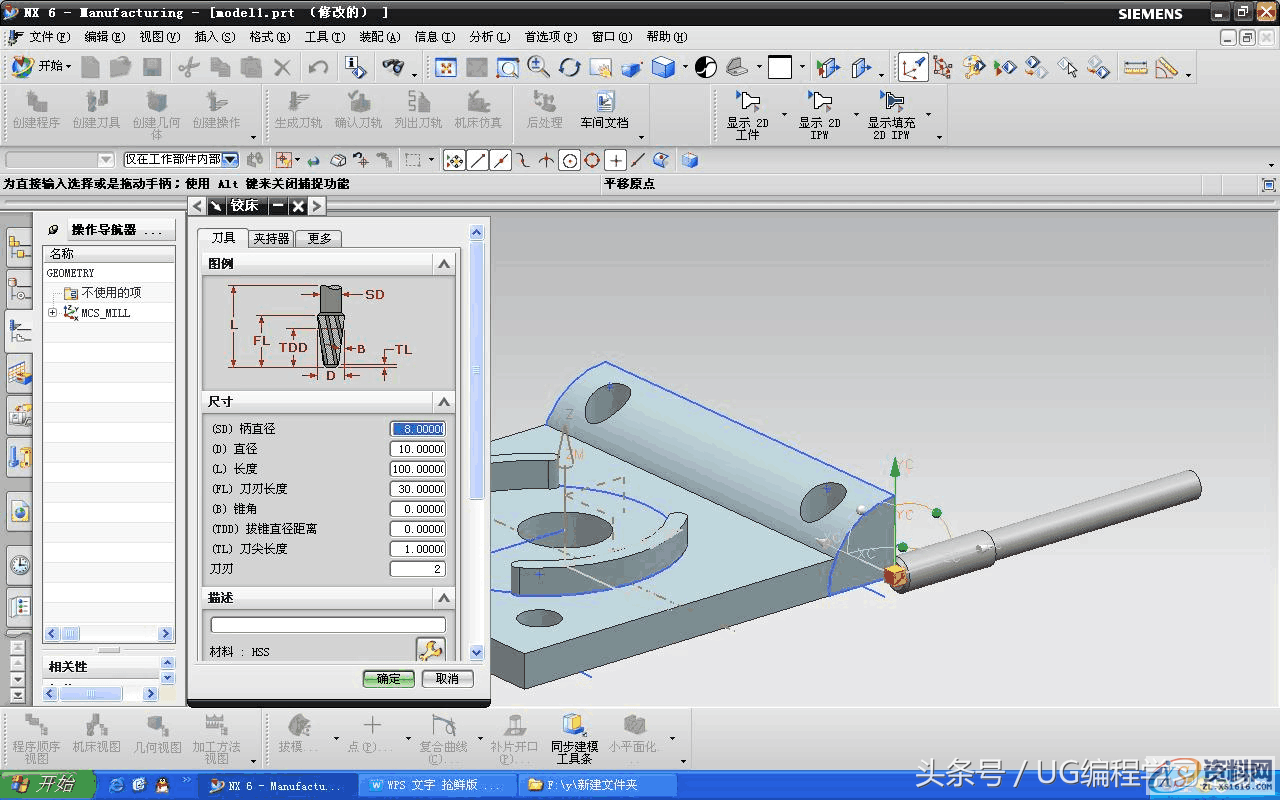The height and width of the screenshot is (800, 1280).
Task: Select the Rotate view tool
Action: (570, 68)
